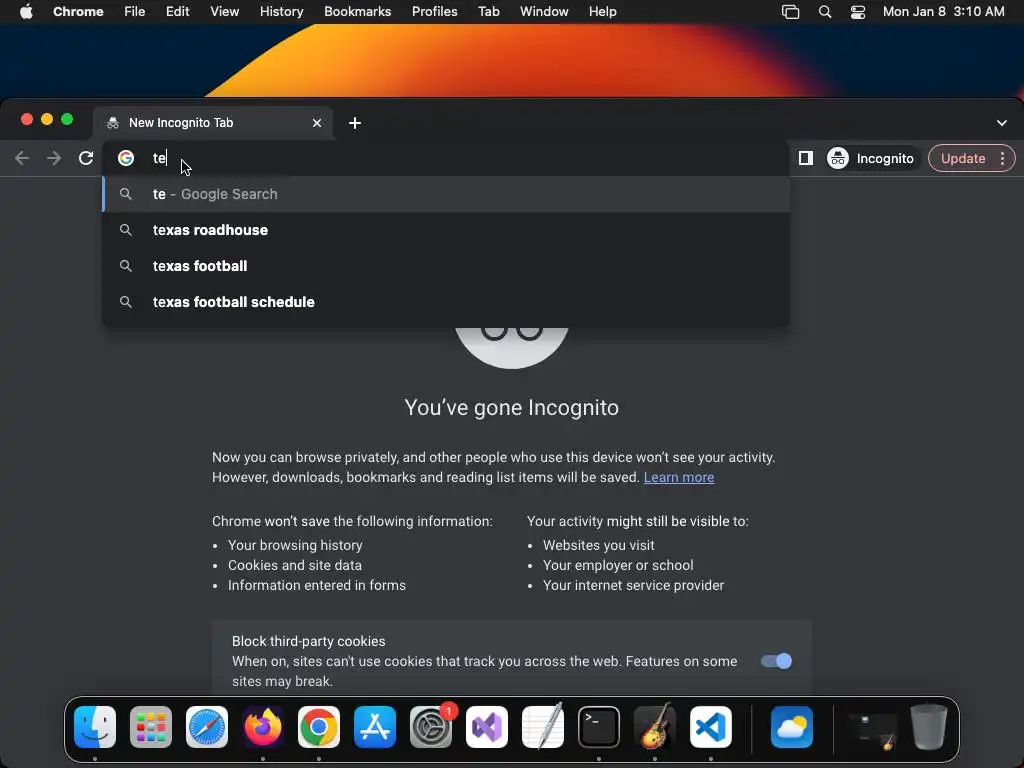Image resolution: width=1024 pixels, height=768 pixels.
Task: Open the Chrome menu
Action: (x=78, y=12)
